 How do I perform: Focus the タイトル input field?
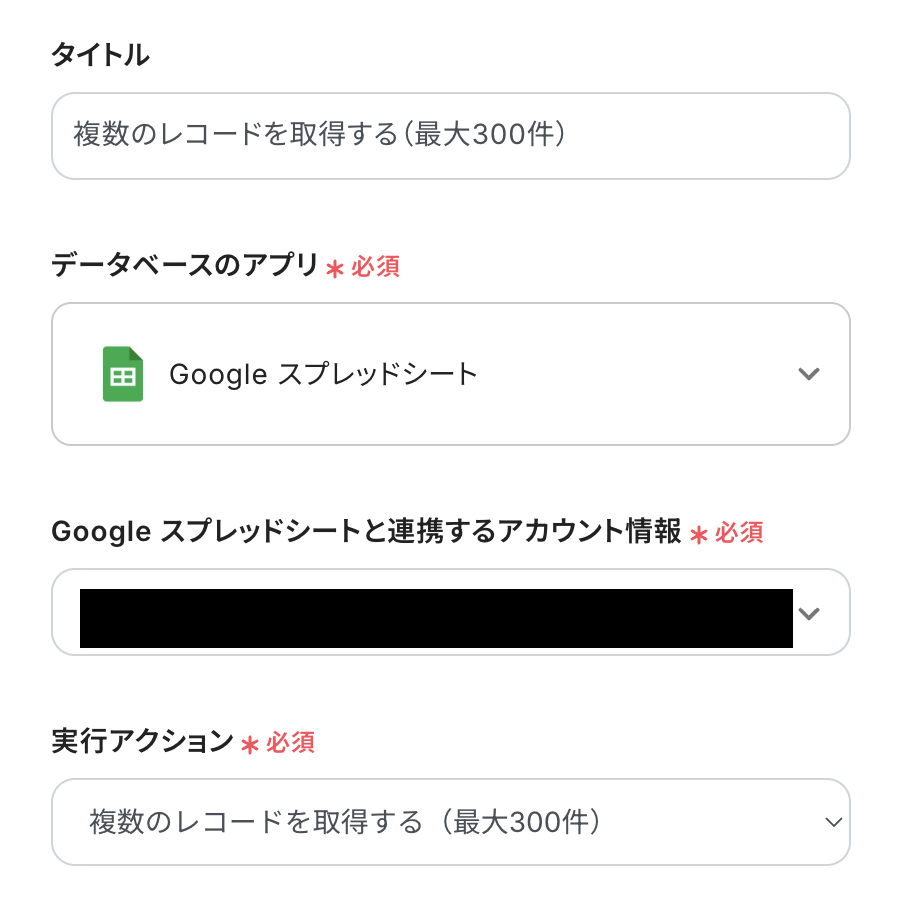click(x=450, y=136)
